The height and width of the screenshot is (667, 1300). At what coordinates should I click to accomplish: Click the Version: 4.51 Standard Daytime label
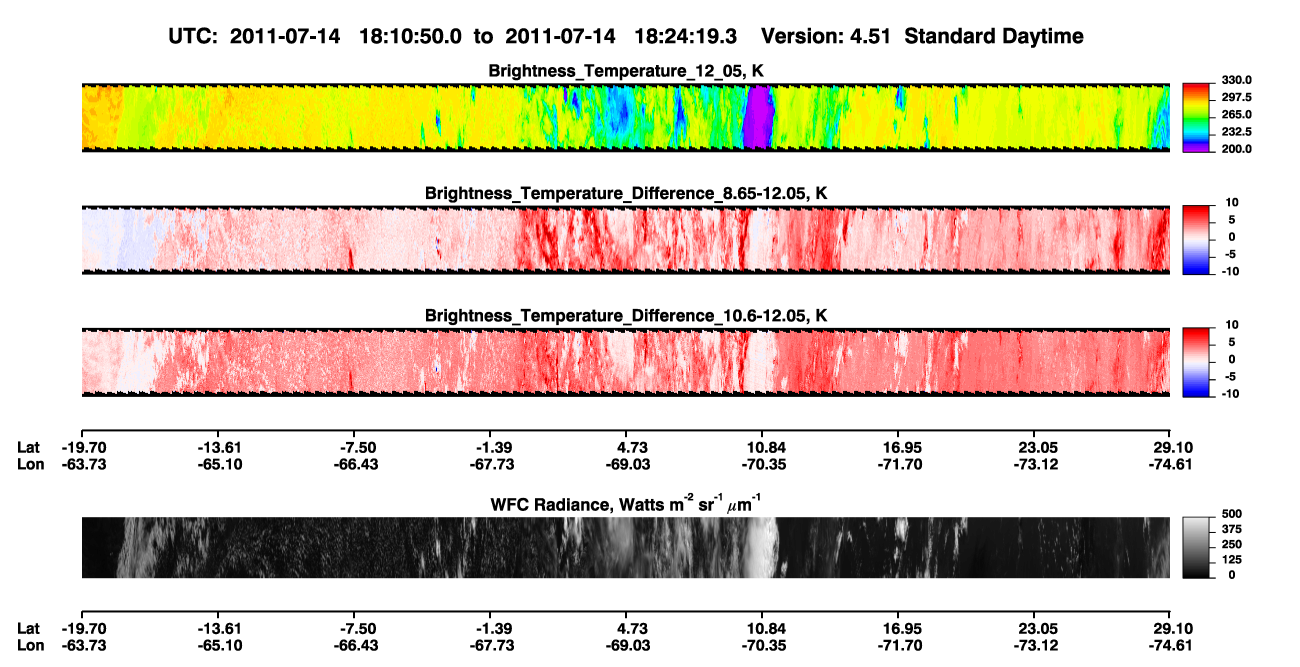coord(922,36)
